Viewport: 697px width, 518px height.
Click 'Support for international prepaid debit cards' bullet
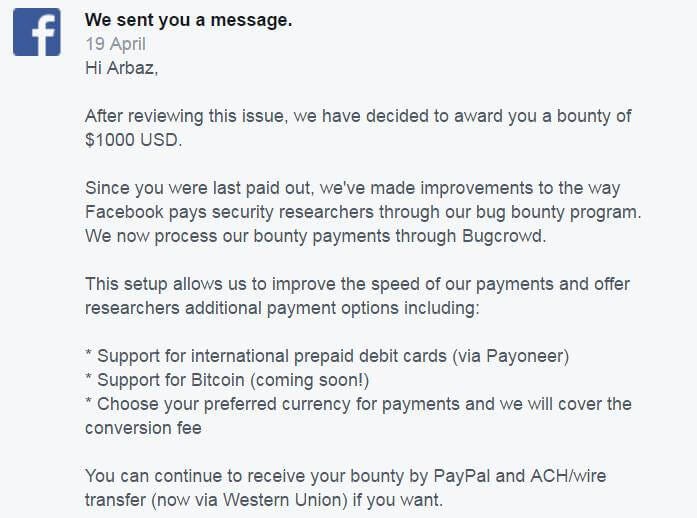327,356
